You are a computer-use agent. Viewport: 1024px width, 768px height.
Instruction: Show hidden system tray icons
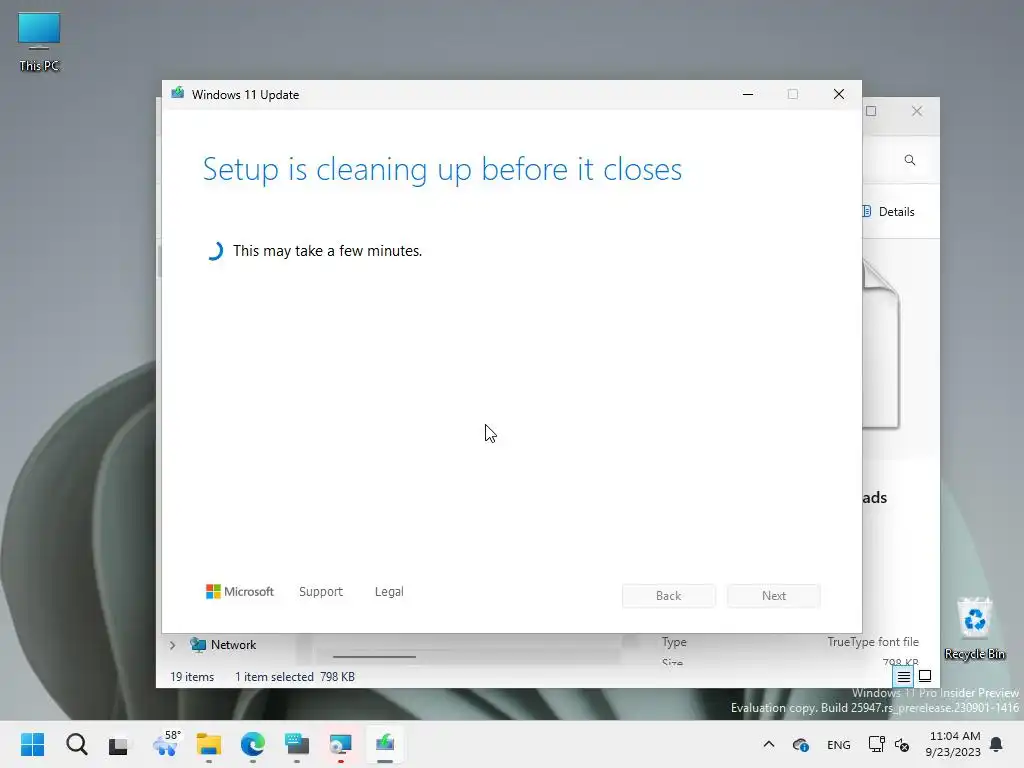pos(769,744)
